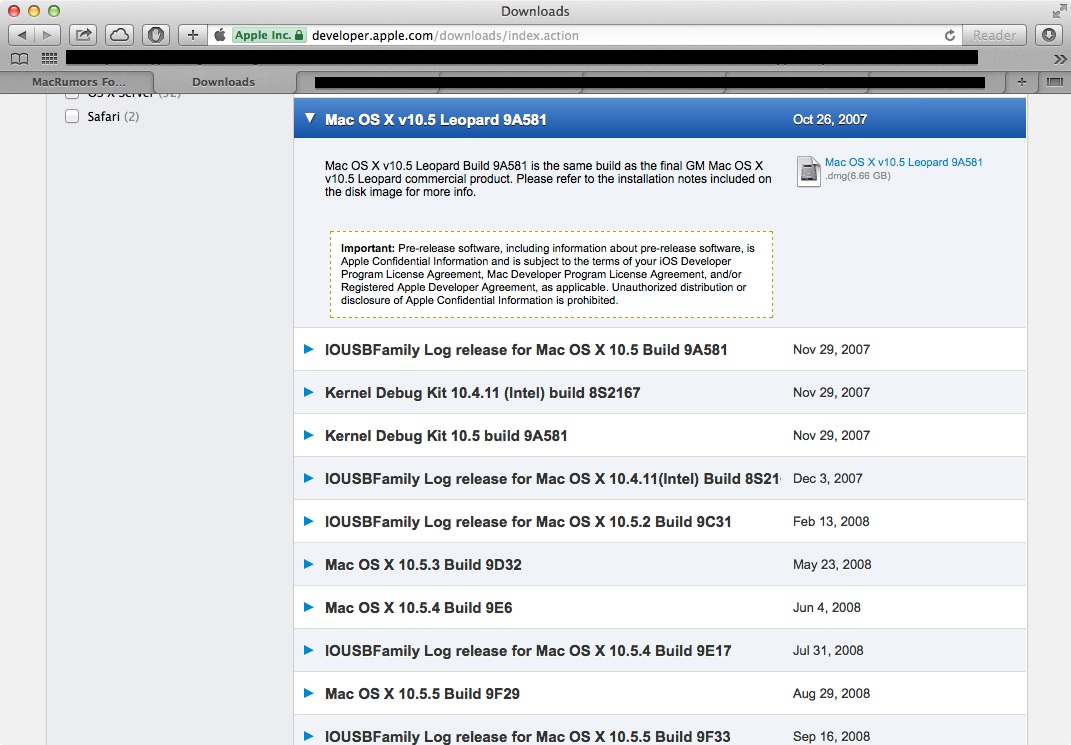The width and height of the screenshot is (1071, 745).
Task: Show hidden bookmarks with the double chevron
Action: pos(1059,59)
